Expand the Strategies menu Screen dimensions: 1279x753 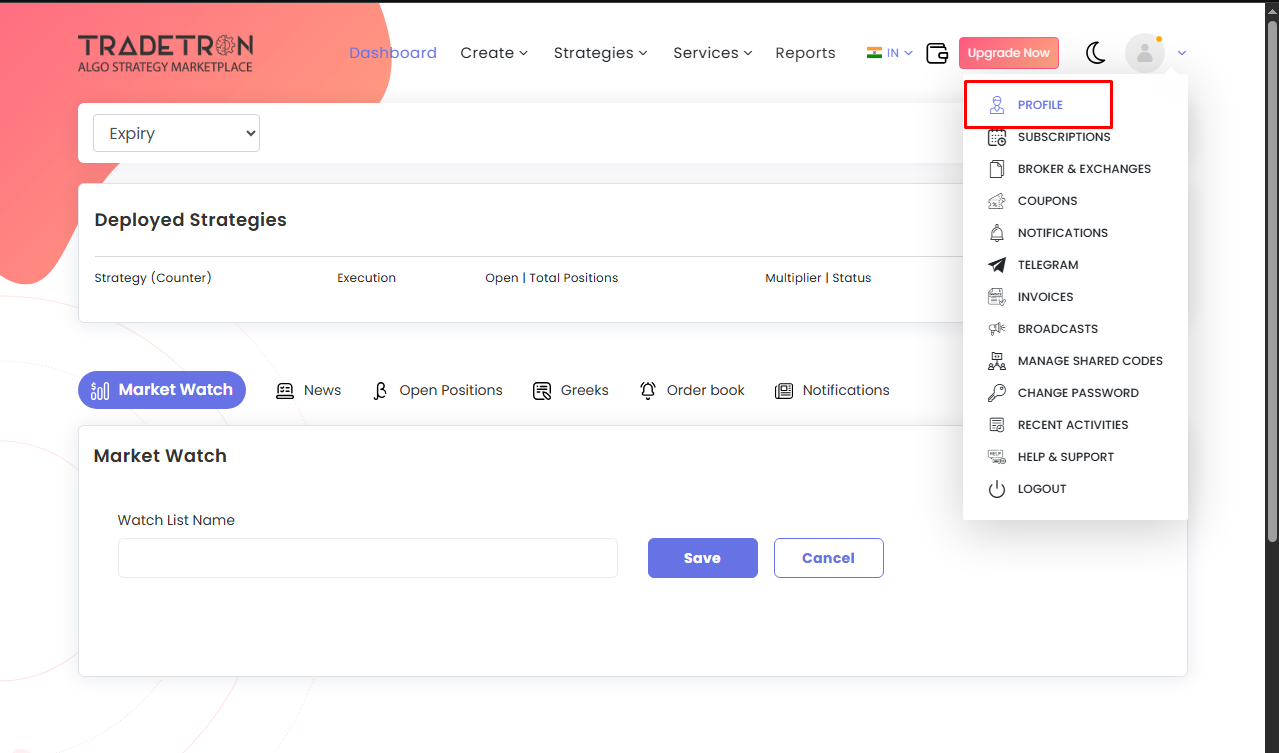pyautogui.click(x=600, y=53)
